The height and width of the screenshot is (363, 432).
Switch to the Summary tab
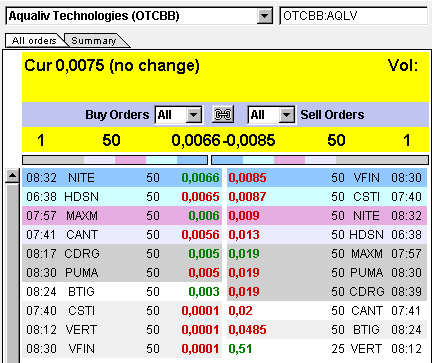point(94,41)
